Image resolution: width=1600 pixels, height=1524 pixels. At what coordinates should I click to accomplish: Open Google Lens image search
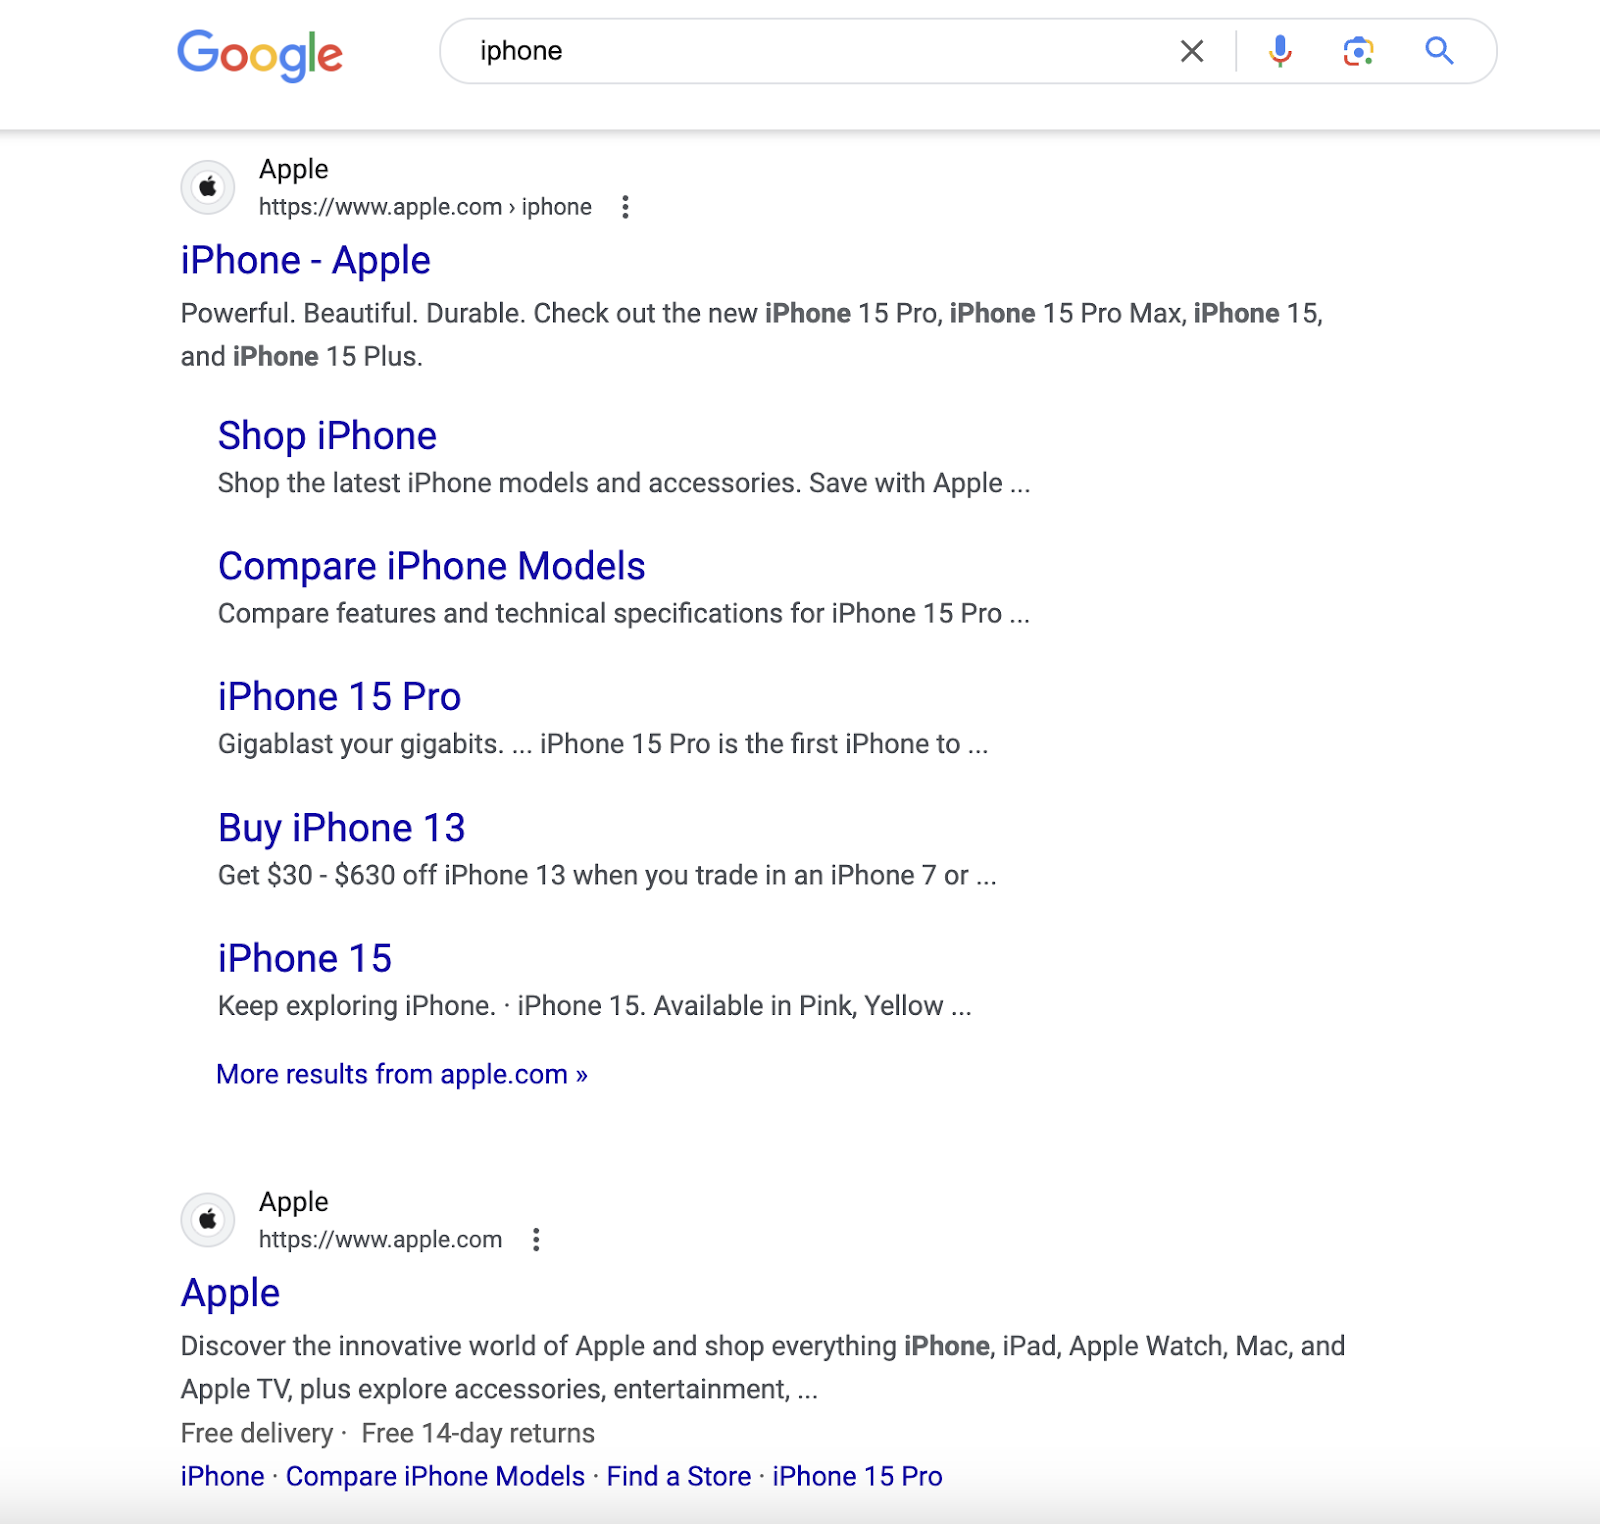(1359, 51)
